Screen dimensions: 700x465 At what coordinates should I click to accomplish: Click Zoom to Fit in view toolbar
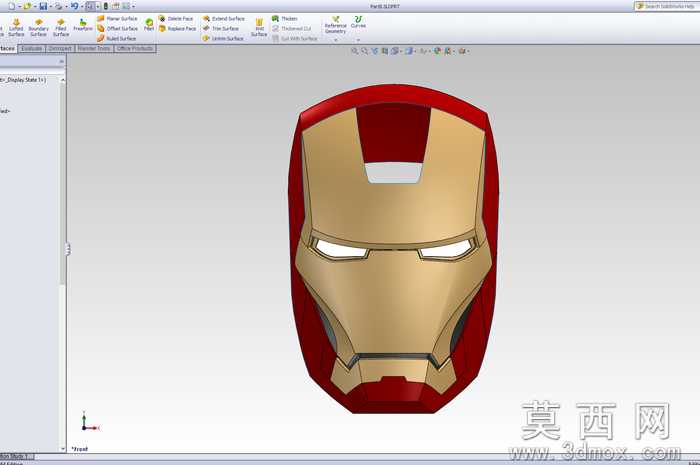click(354, 51)
